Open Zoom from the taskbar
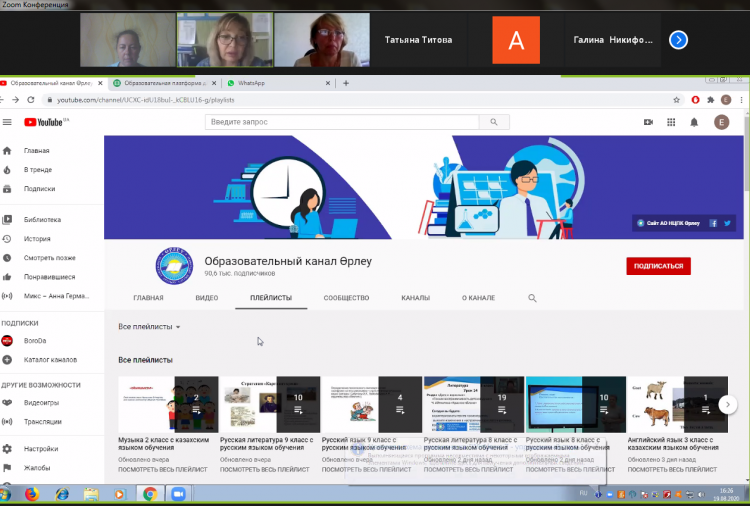Screen dimensions: 750x506 click(x=178, y=494)
